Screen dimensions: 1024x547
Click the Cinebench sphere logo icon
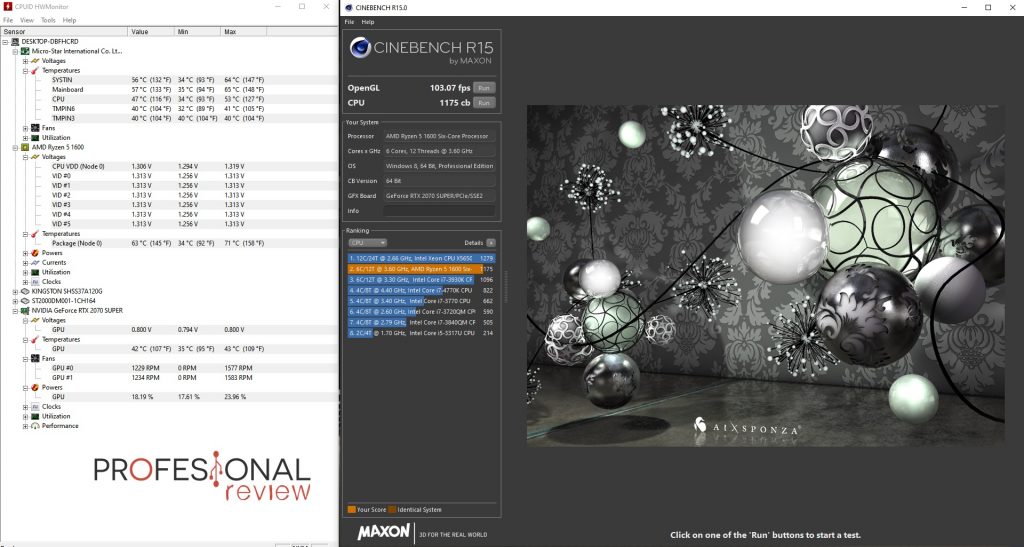(360, 48)
